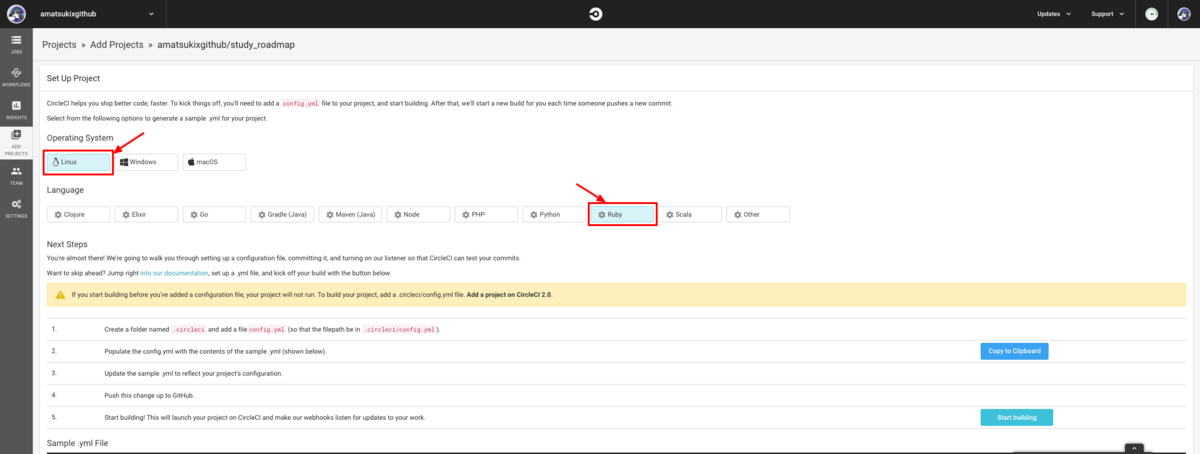Choose Elixir as the language

(146, 214)
